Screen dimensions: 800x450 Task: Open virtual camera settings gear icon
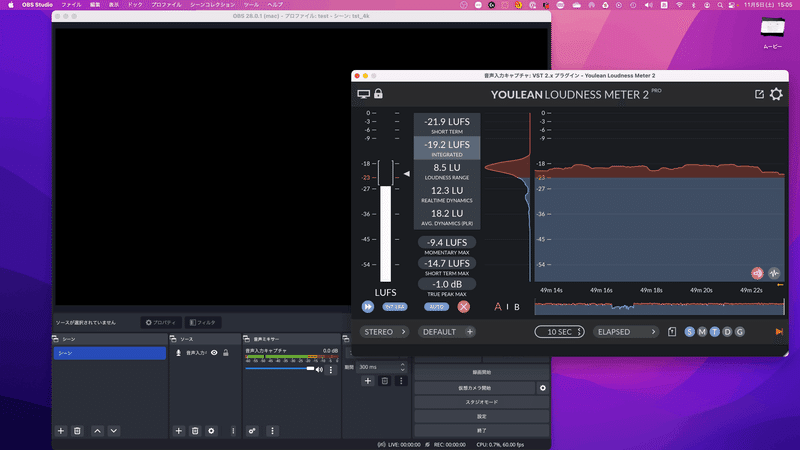543,388
